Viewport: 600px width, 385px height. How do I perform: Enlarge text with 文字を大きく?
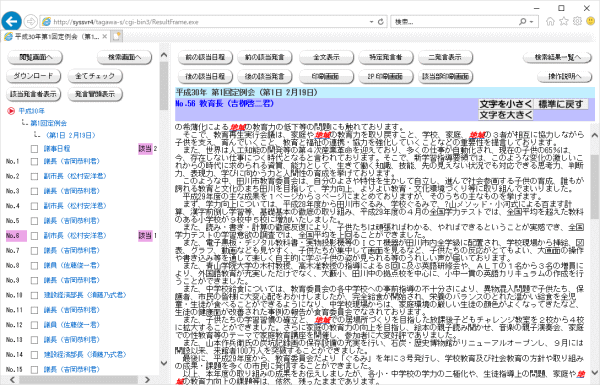click(x=505, y=115)
